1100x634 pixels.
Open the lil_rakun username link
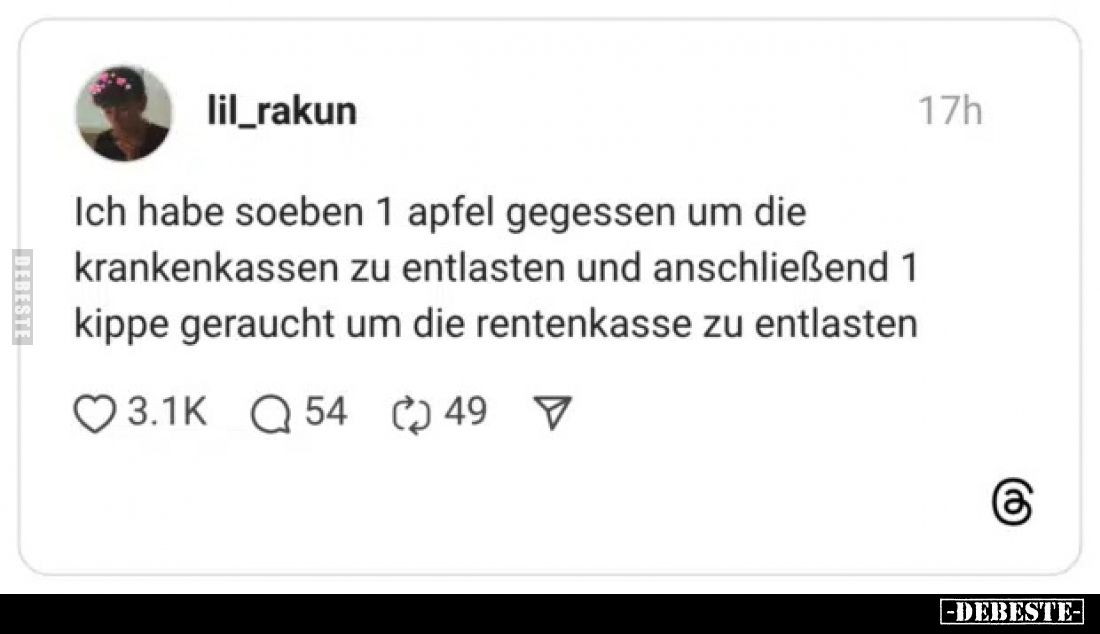coord(281,112)
